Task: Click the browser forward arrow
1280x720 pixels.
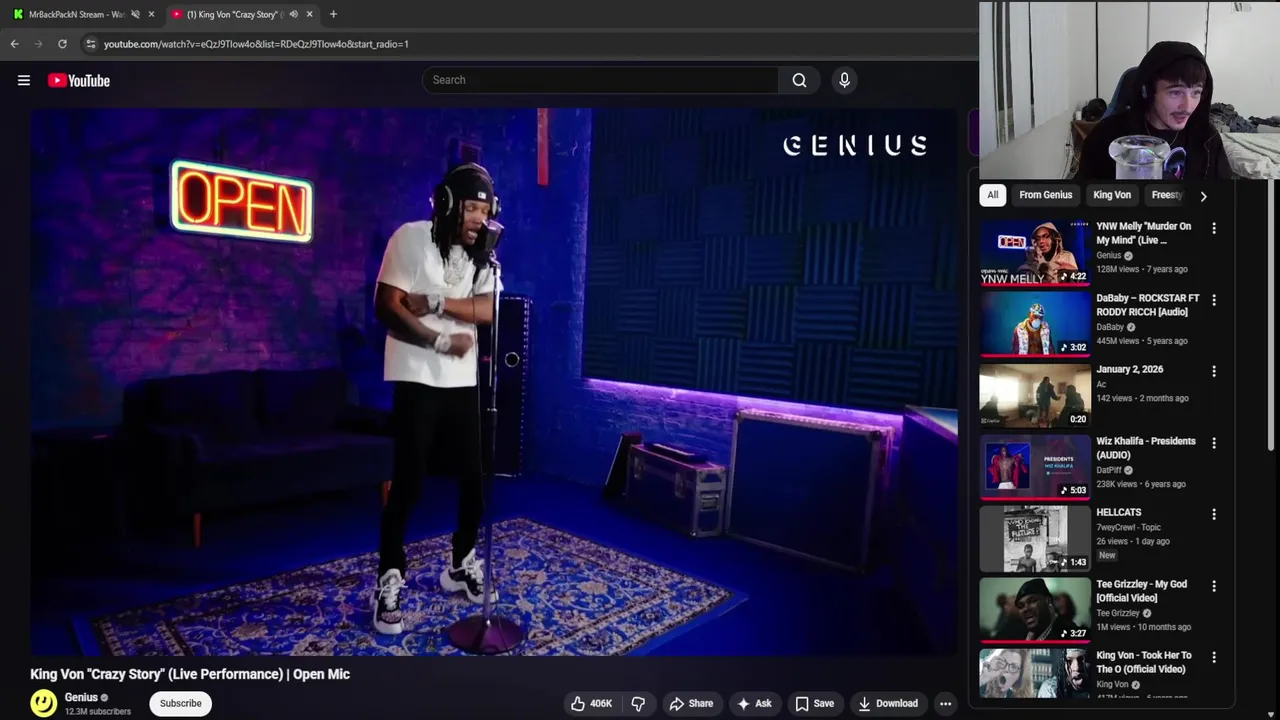Action: (x=38, y=44)
